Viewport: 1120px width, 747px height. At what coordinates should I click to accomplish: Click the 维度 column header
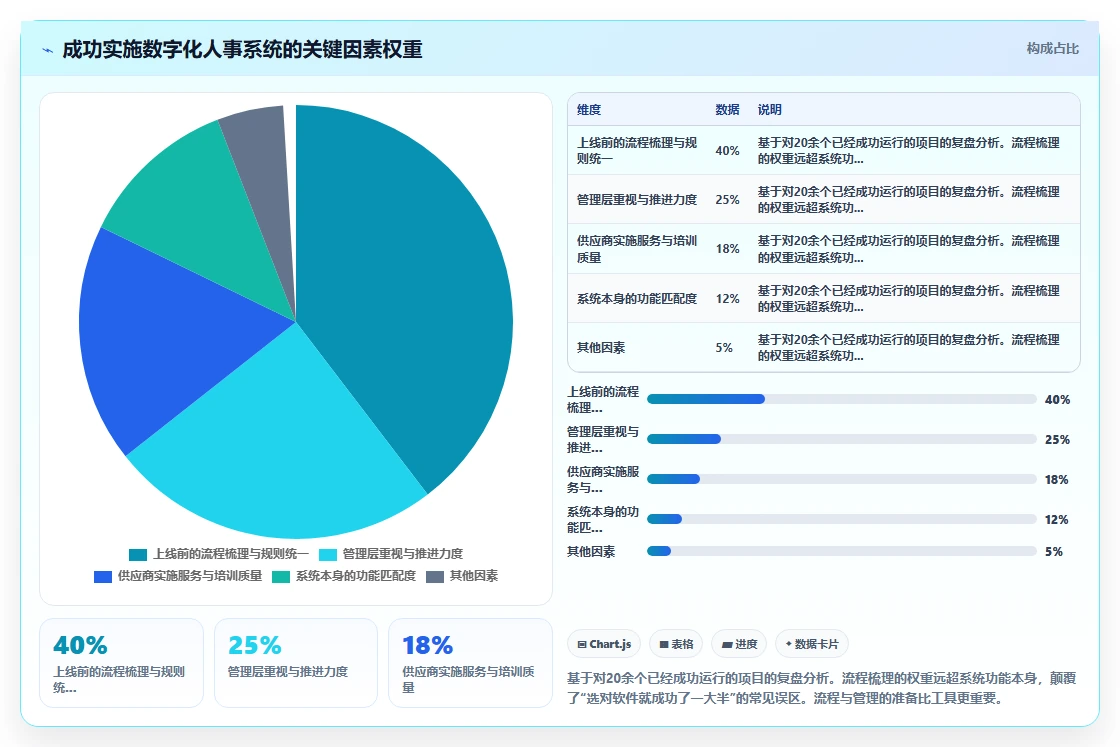click(589, 110)
